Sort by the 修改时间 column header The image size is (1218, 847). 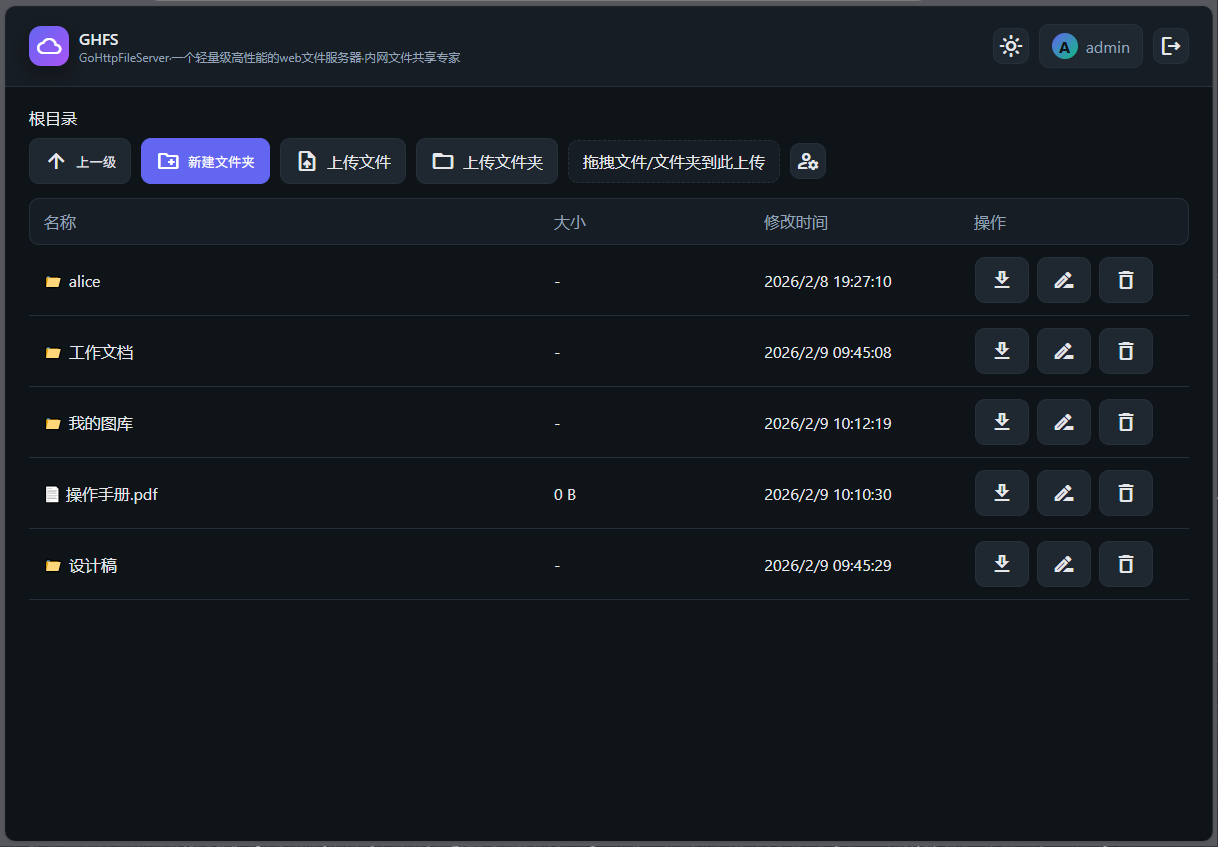(795, 222)
